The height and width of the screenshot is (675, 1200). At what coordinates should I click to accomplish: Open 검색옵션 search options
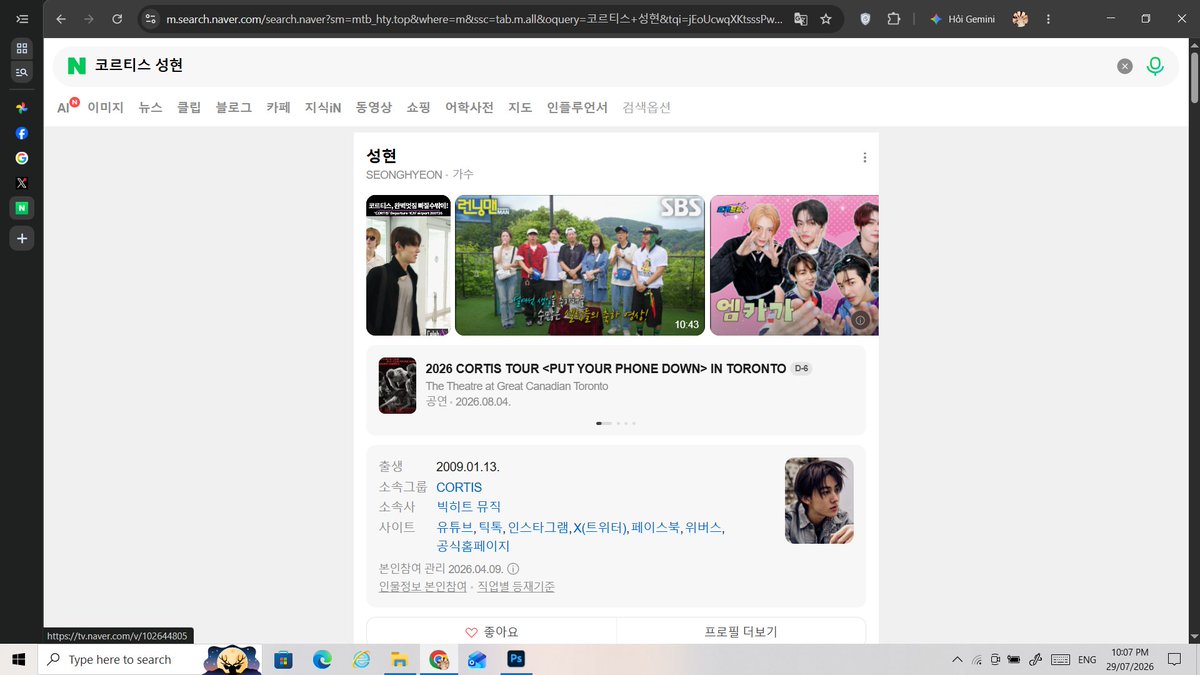[x=646, y=107]
